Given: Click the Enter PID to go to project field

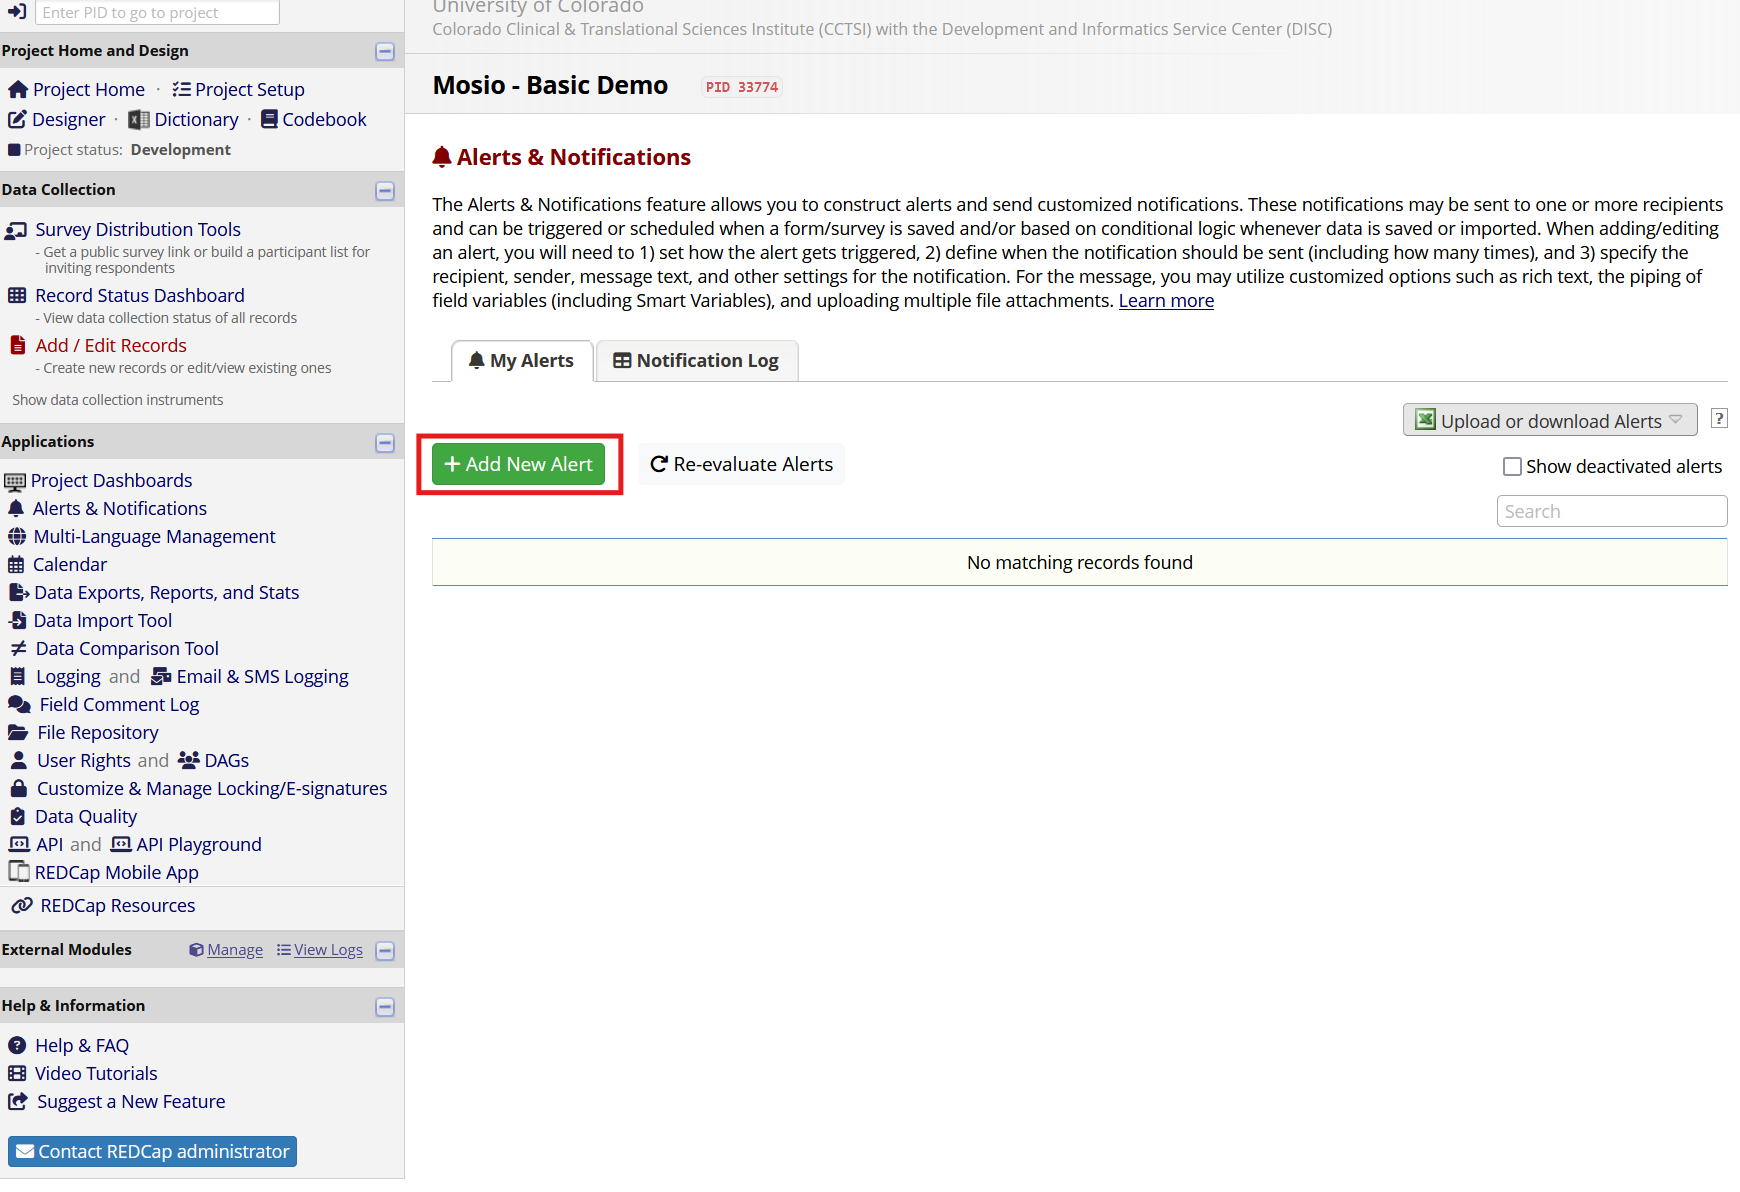Looking at the screenshot, I should [x=157, y=12].
